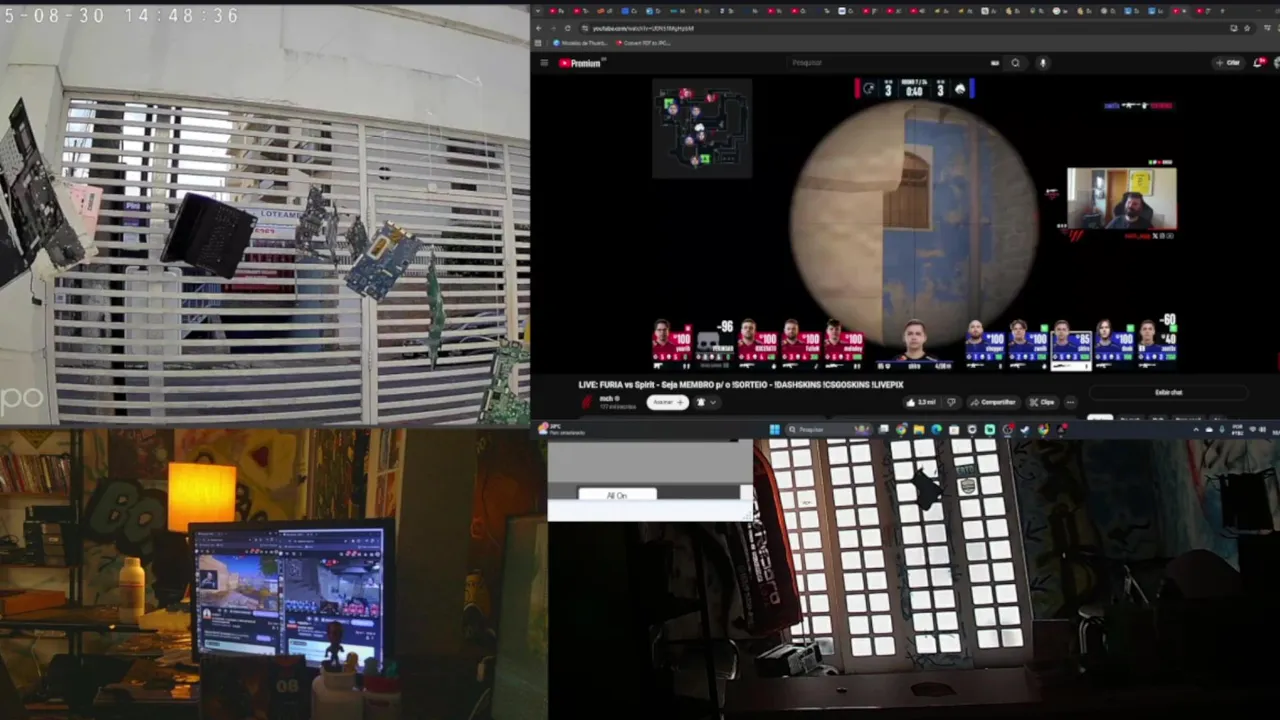Open Task View on the taskbar
Image resolution: width=1280 pixels, height=720 pixels.
883,429
